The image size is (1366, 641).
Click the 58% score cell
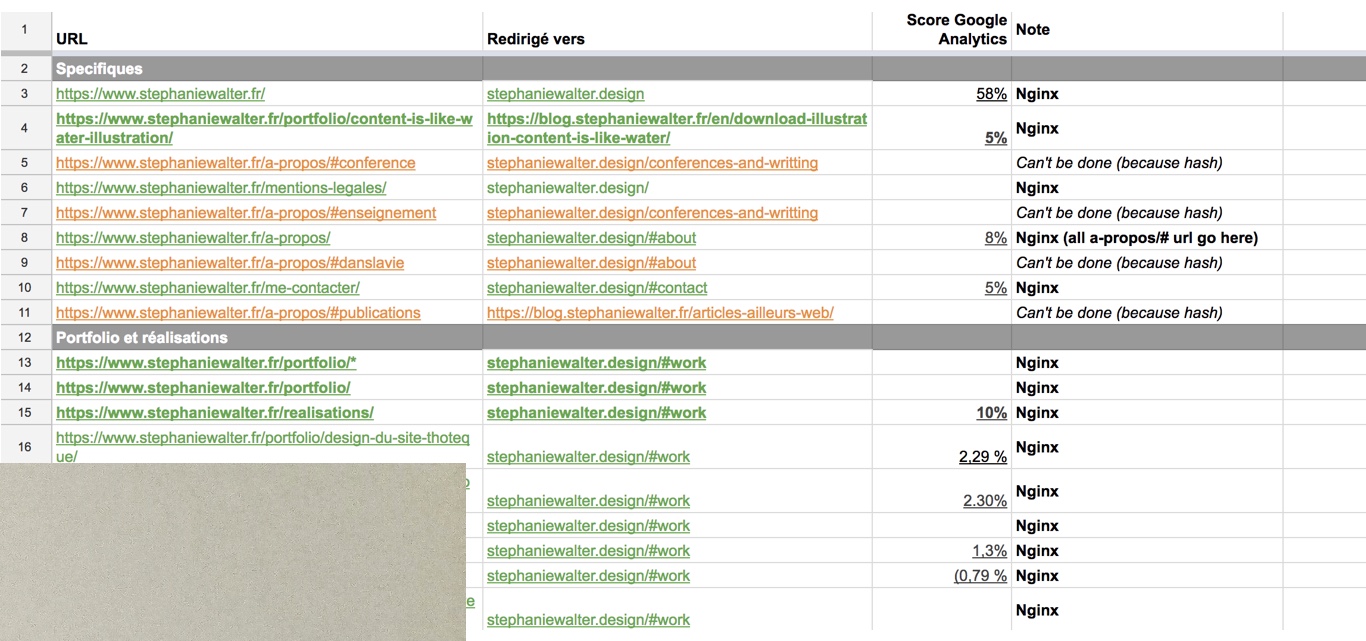click(990, 94)
